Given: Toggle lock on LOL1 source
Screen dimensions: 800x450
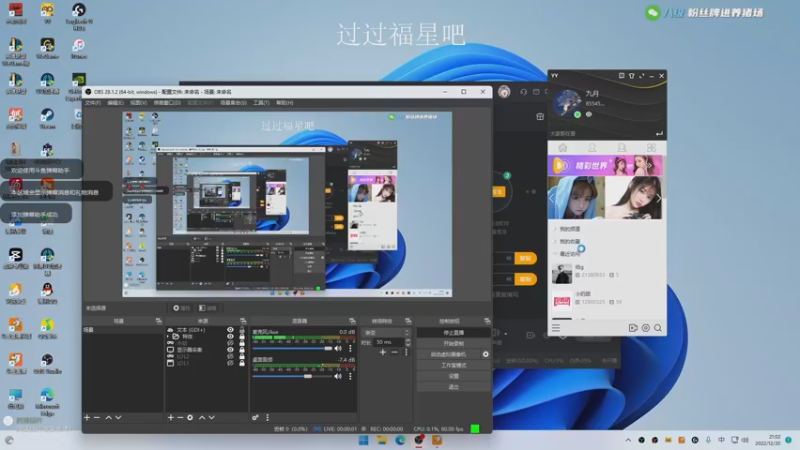Looking at the screenshot, I should tap(242, 363).
